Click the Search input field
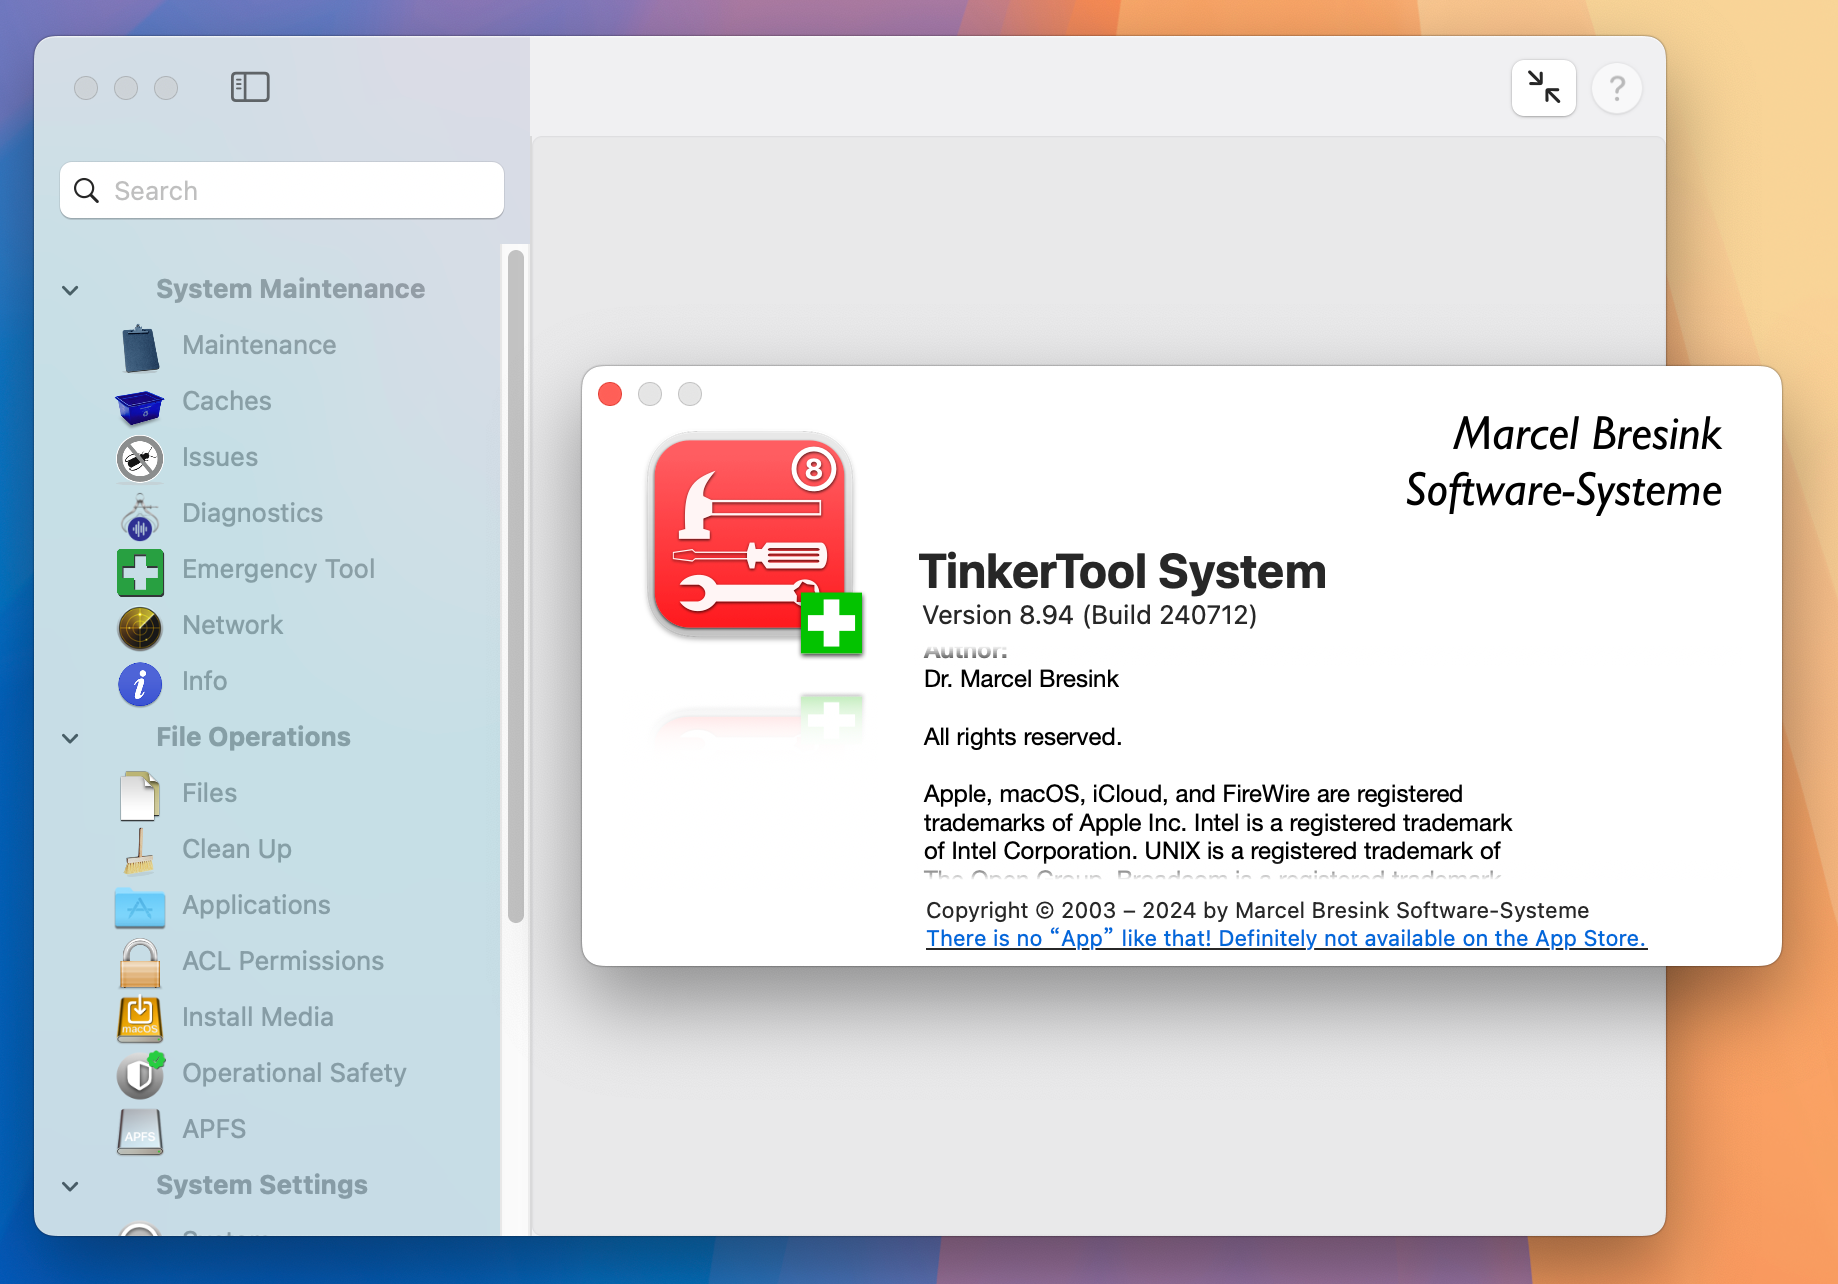 (x=282, y=190)
